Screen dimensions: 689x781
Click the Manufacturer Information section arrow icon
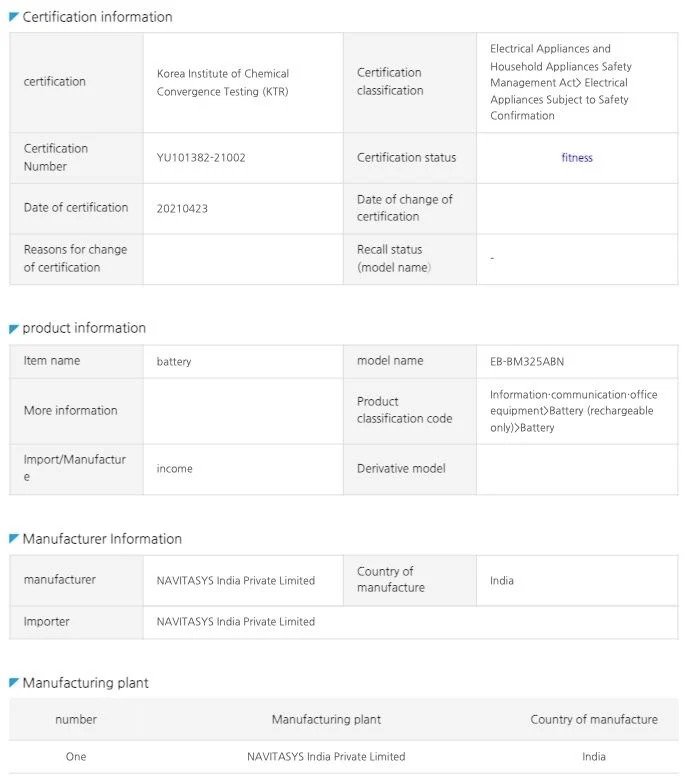click(14, 539)
